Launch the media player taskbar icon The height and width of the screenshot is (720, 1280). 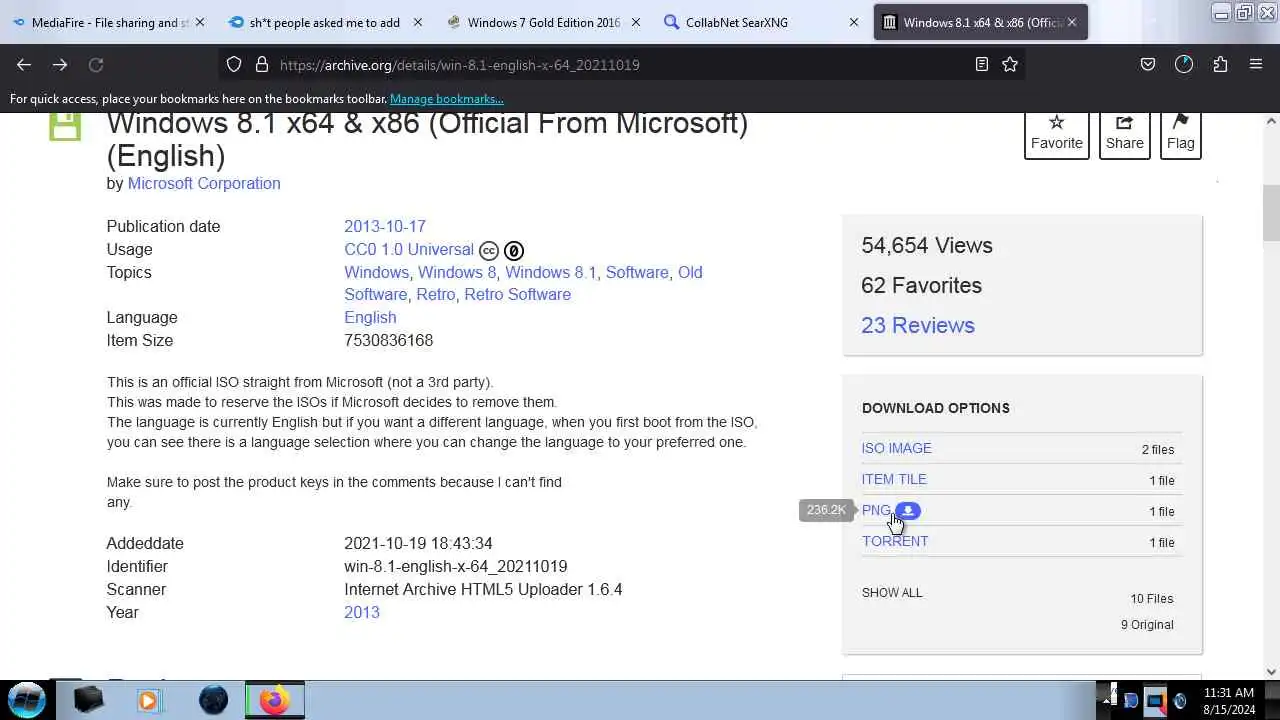(149, 700)
